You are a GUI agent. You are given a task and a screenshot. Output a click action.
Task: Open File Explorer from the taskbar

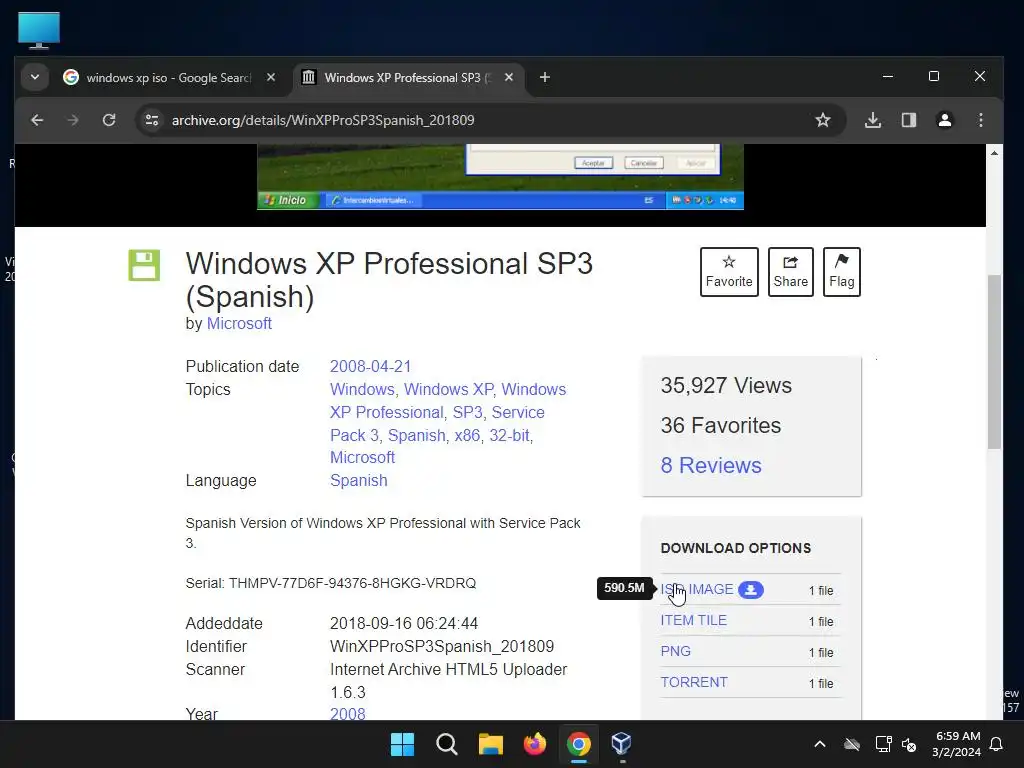point(490,744)
